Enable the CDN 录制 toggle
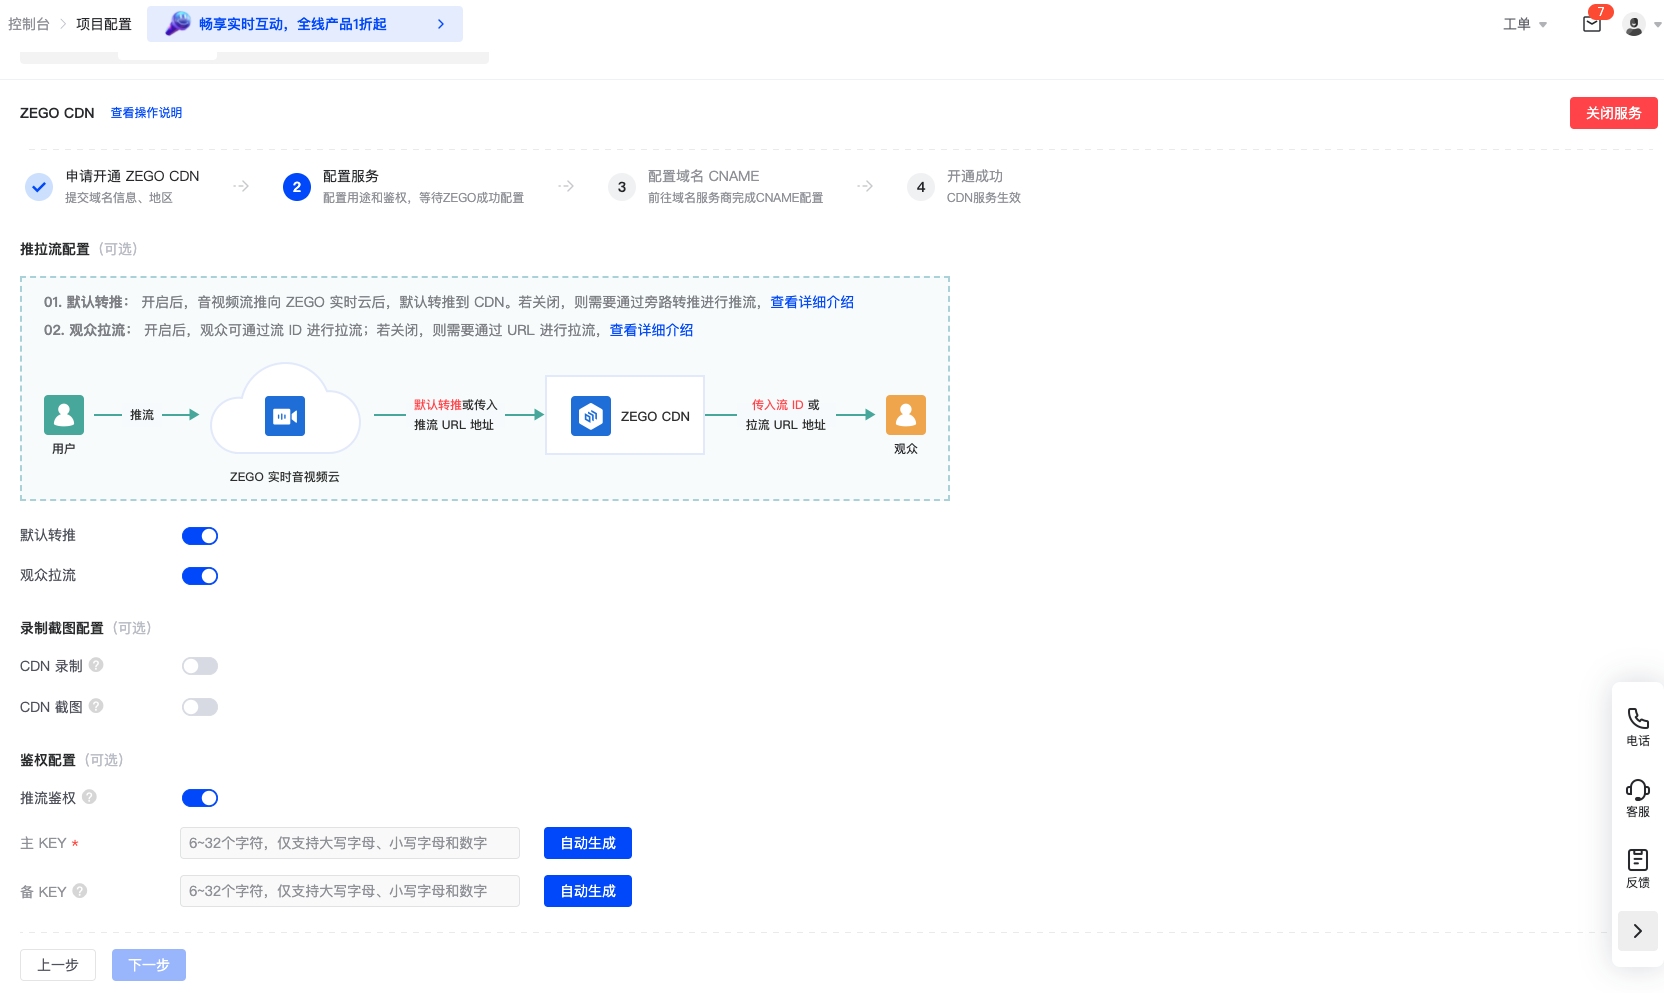The image size is (1664, 993). 200,666
